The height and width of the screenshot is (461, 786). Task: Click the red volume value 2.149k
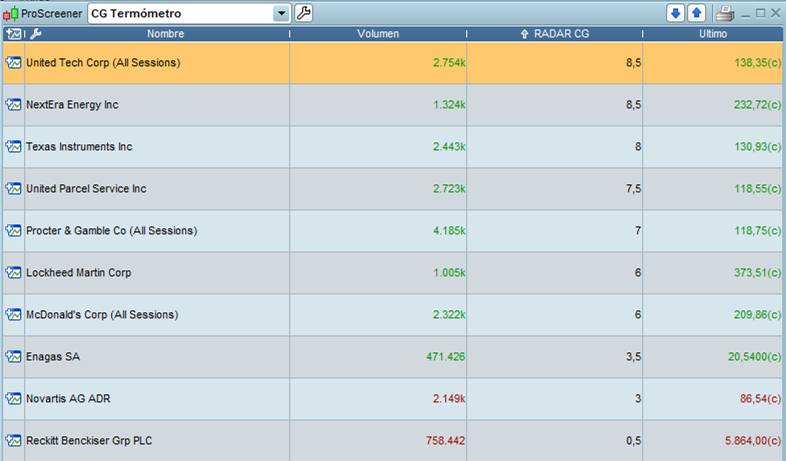pyautogui.click(x=449, y=399)
